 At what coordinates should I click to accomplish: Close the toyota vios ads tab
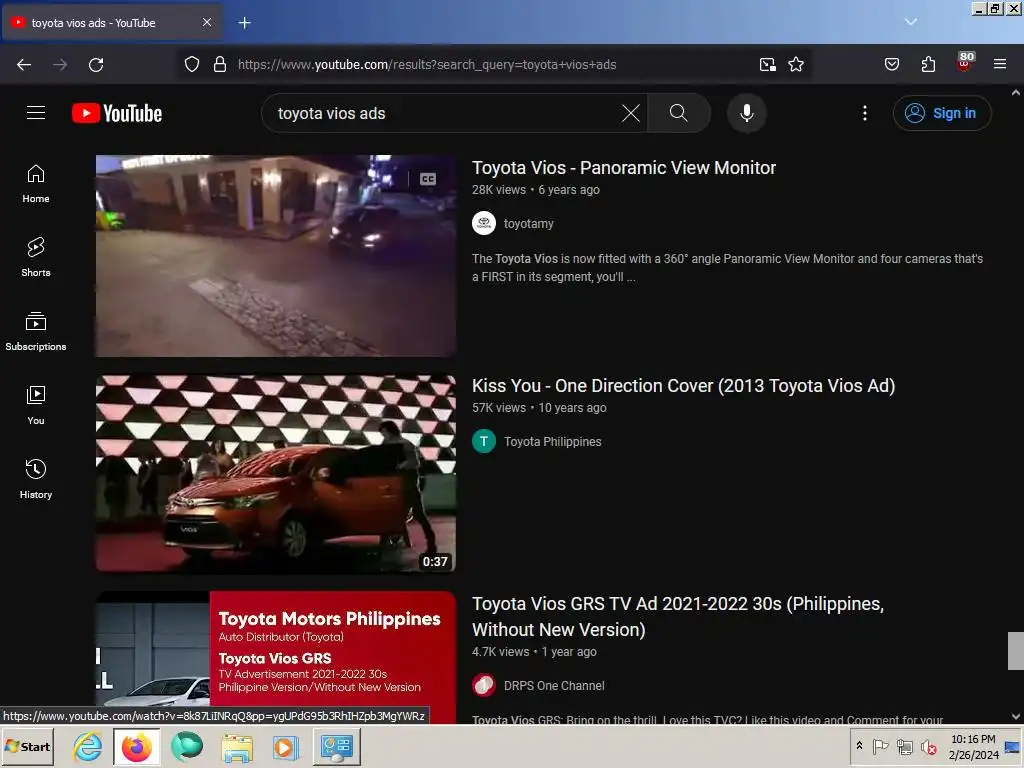coord(206,22)
